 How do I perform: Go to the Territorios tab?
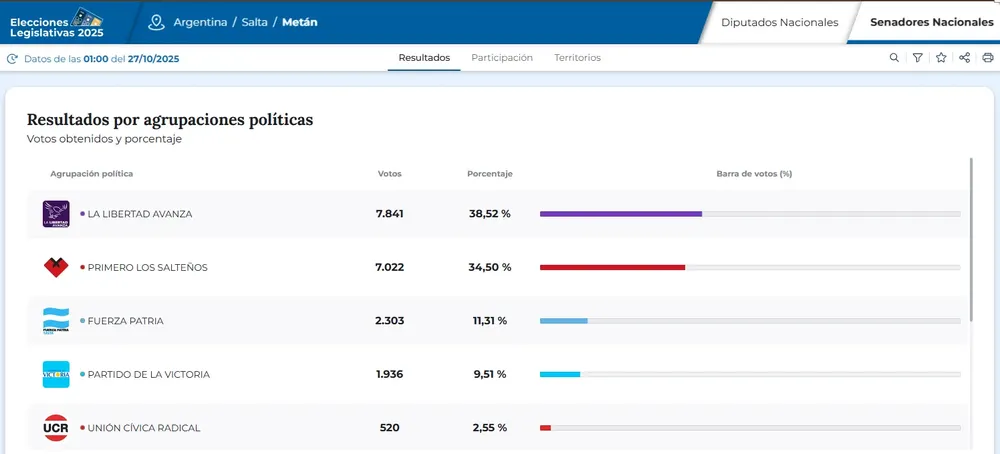pos(577,58)
